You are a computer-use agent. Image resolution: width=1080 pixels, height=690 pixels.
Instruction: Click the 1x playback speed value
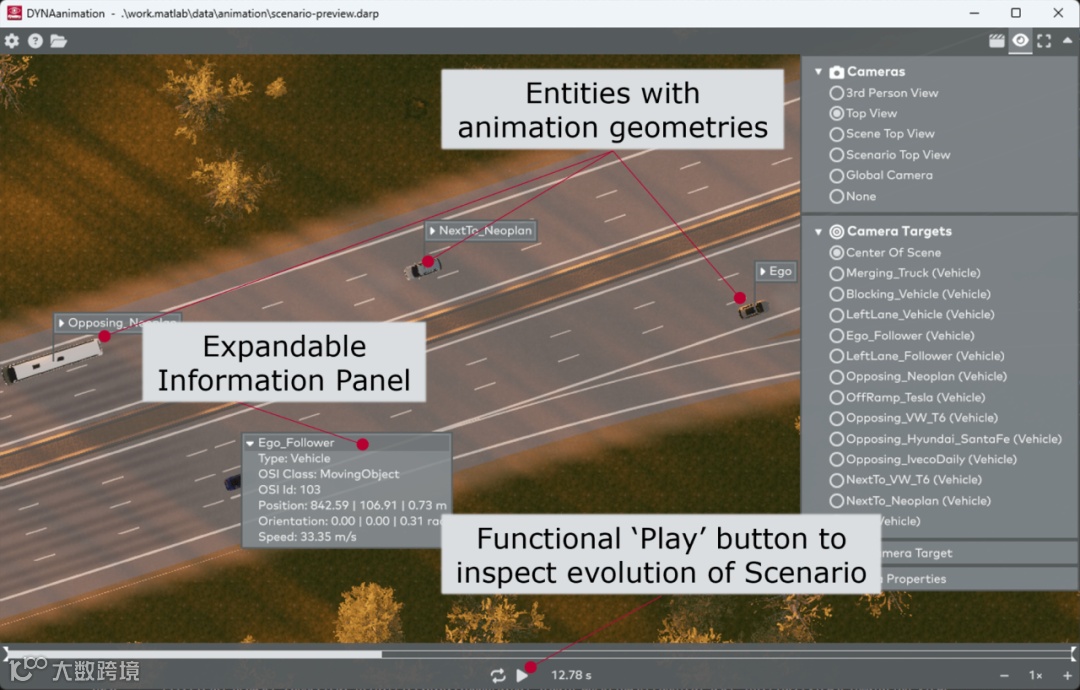1035,676
